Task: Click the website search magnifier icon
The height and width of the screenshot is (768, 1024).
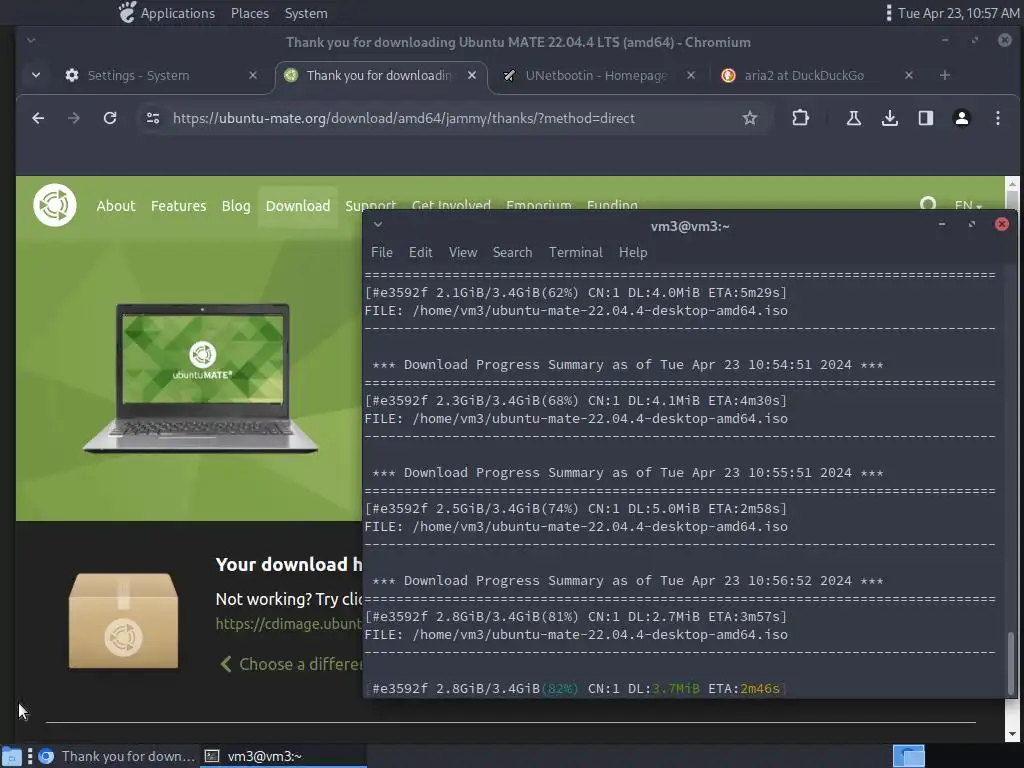Action: pos(928,202)
